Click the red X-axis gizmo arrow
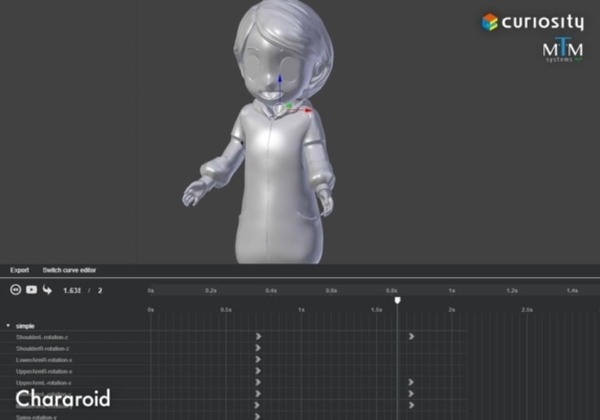The image size is (600, 420). tap(309, 110)
